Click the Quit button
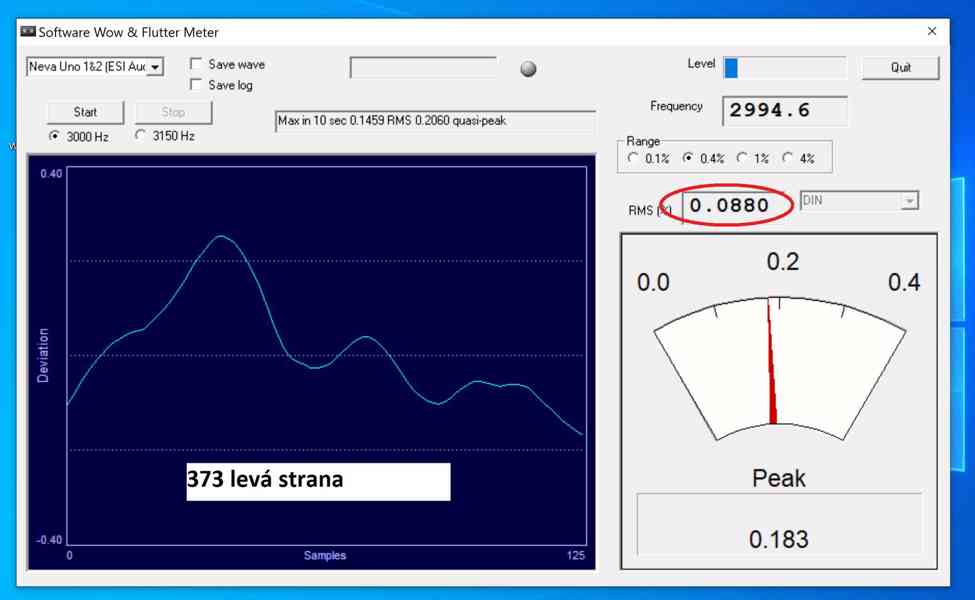 900,68
